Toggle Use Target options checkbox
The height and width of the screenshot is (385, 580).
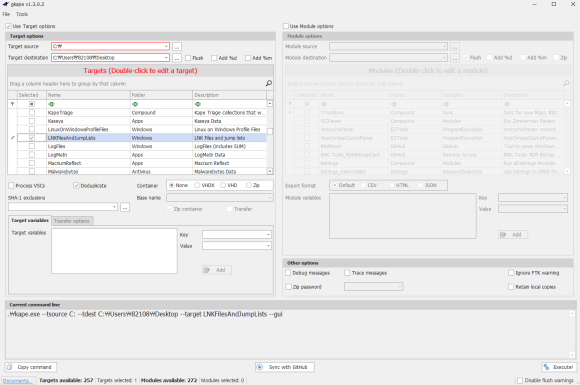[x=9, y=26]
